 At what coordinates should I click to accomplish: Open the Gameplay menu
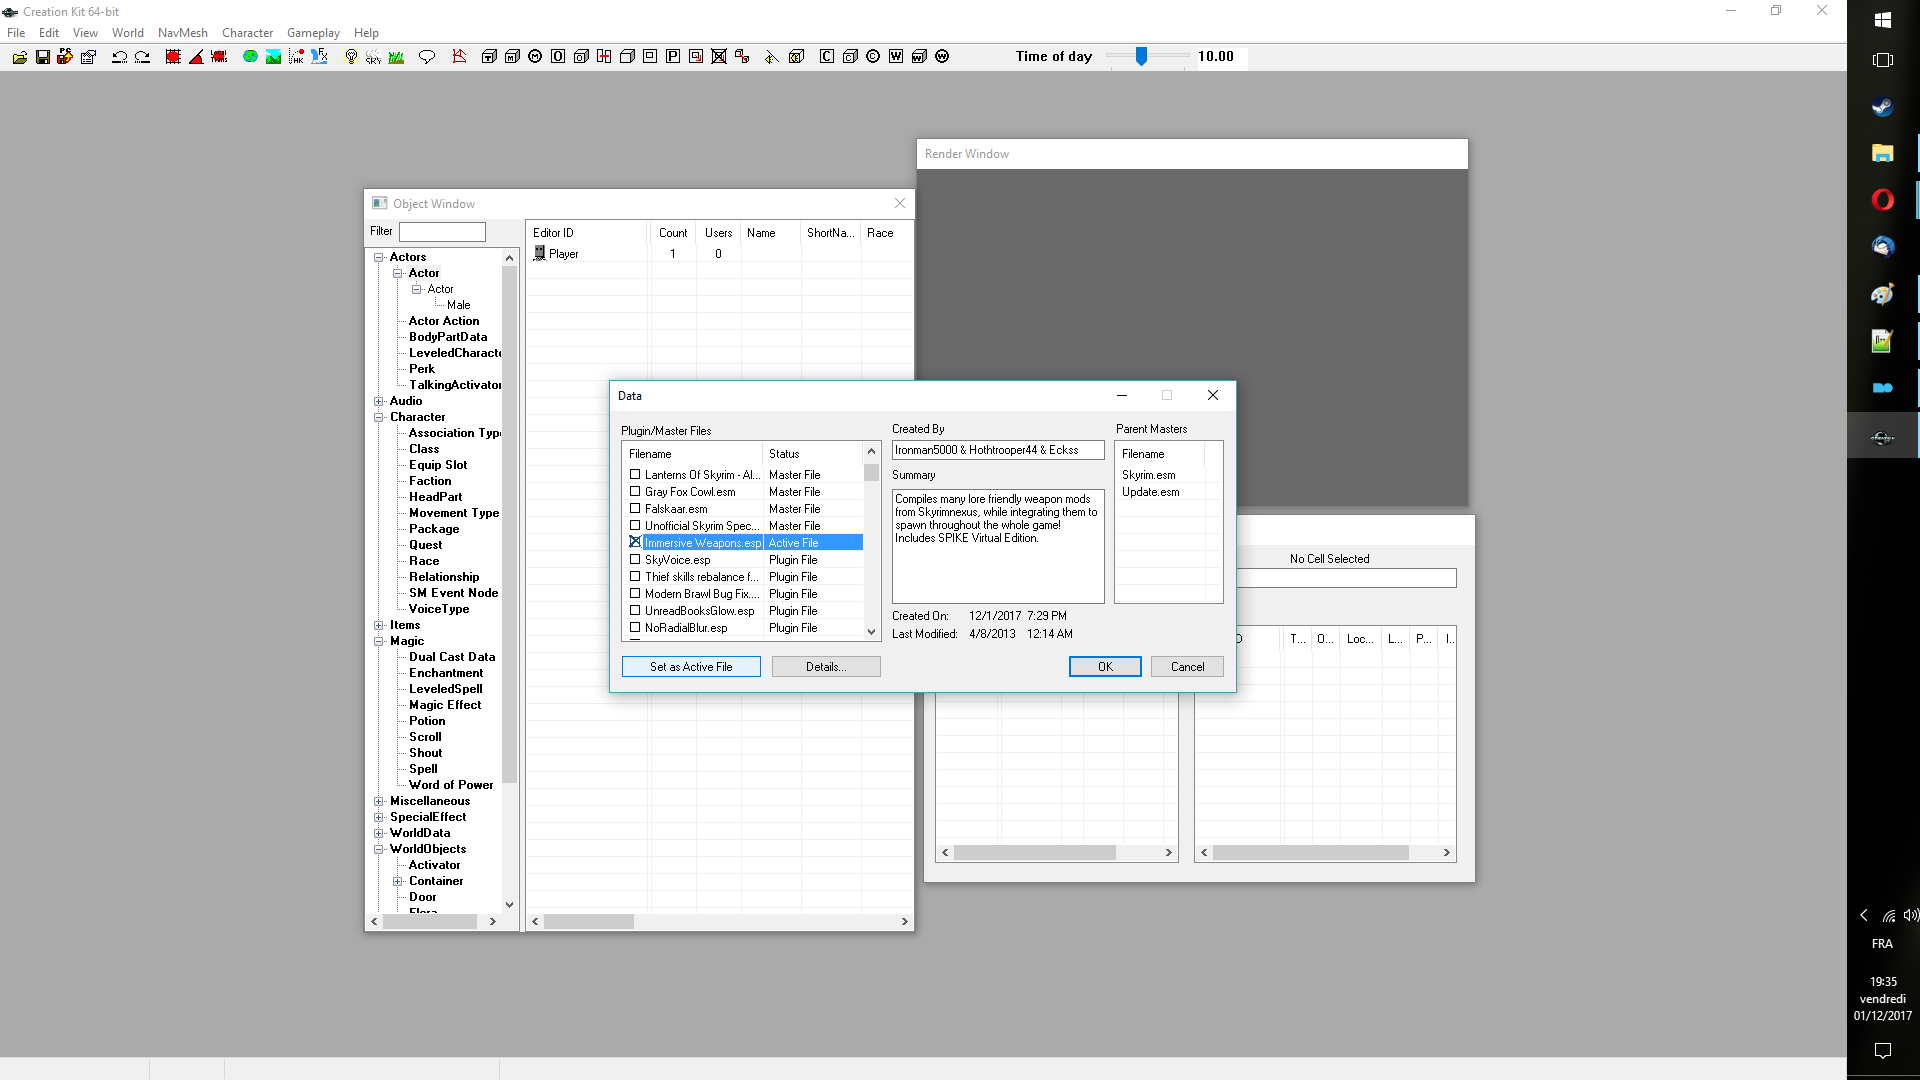(x=313, y=33)
